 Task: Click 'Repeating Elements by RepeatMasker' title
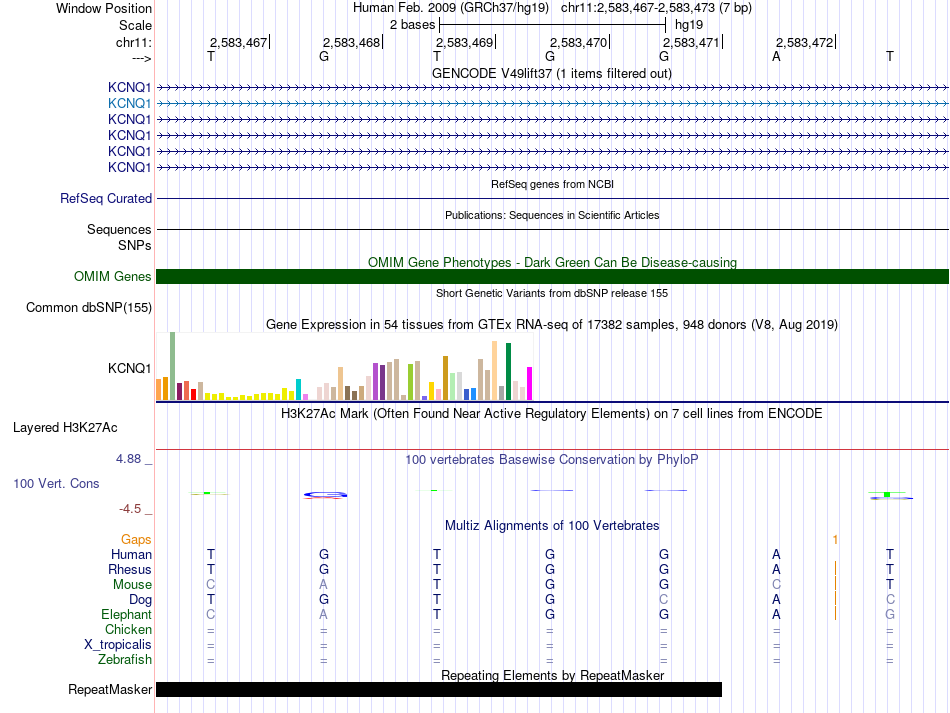(x=552, y=675)
